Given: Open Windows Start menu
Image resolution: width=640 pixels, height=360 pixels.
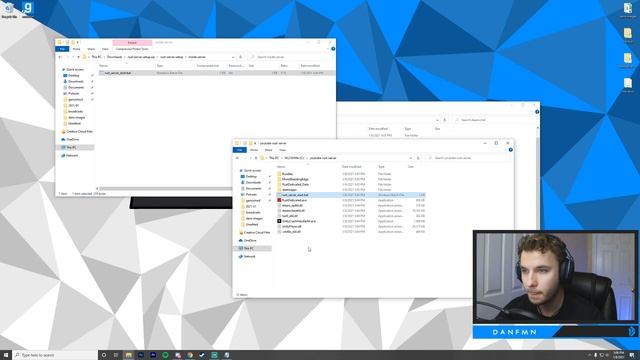Looking at the screenshot, I should (6, 355).
